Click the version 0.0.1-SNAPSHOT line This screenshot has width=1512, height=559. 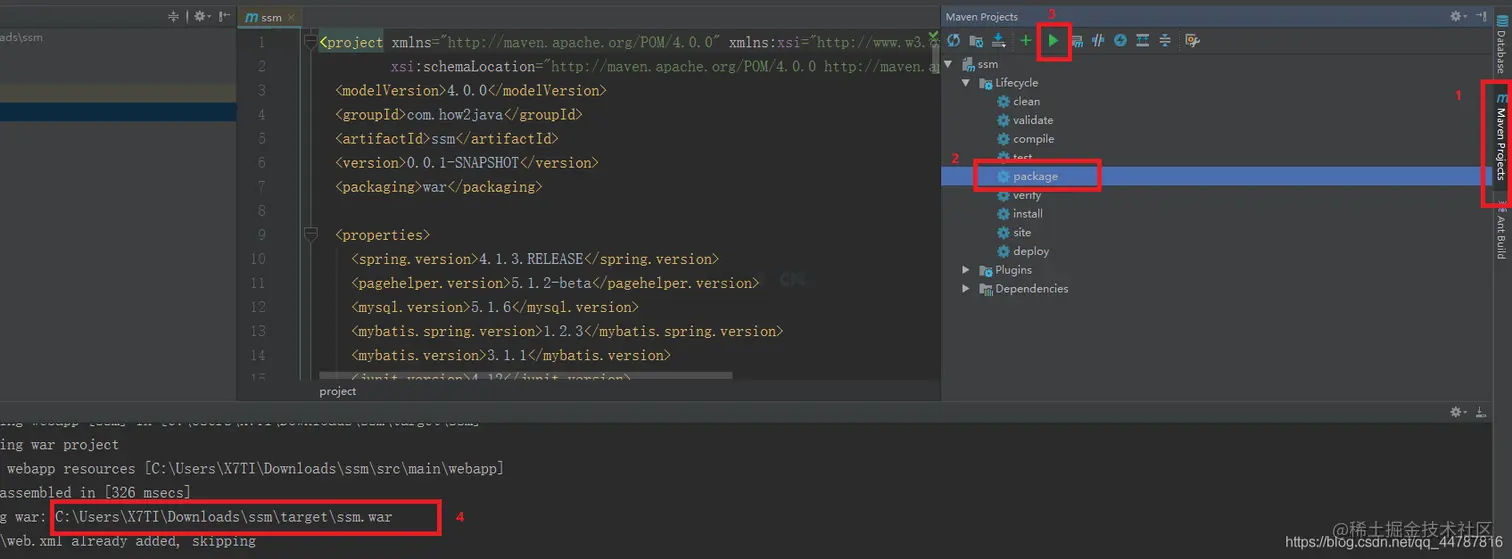467,163
